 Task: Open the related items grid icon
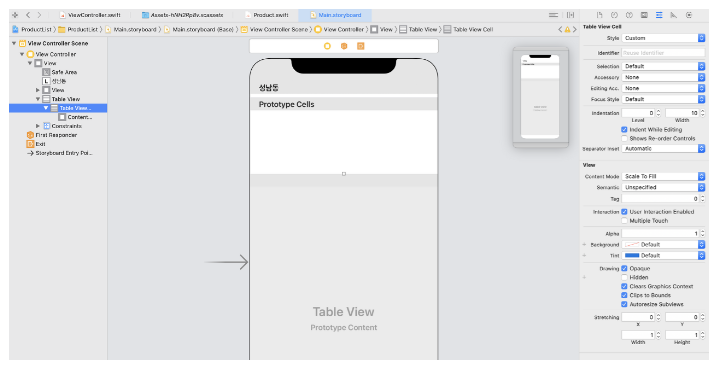click(x=15, y=15)
